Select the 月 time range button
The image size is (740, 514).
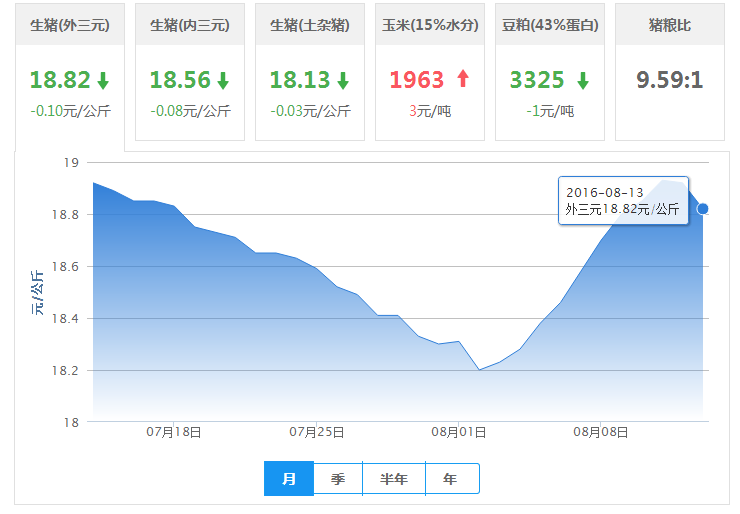click(x=289, y=479)
